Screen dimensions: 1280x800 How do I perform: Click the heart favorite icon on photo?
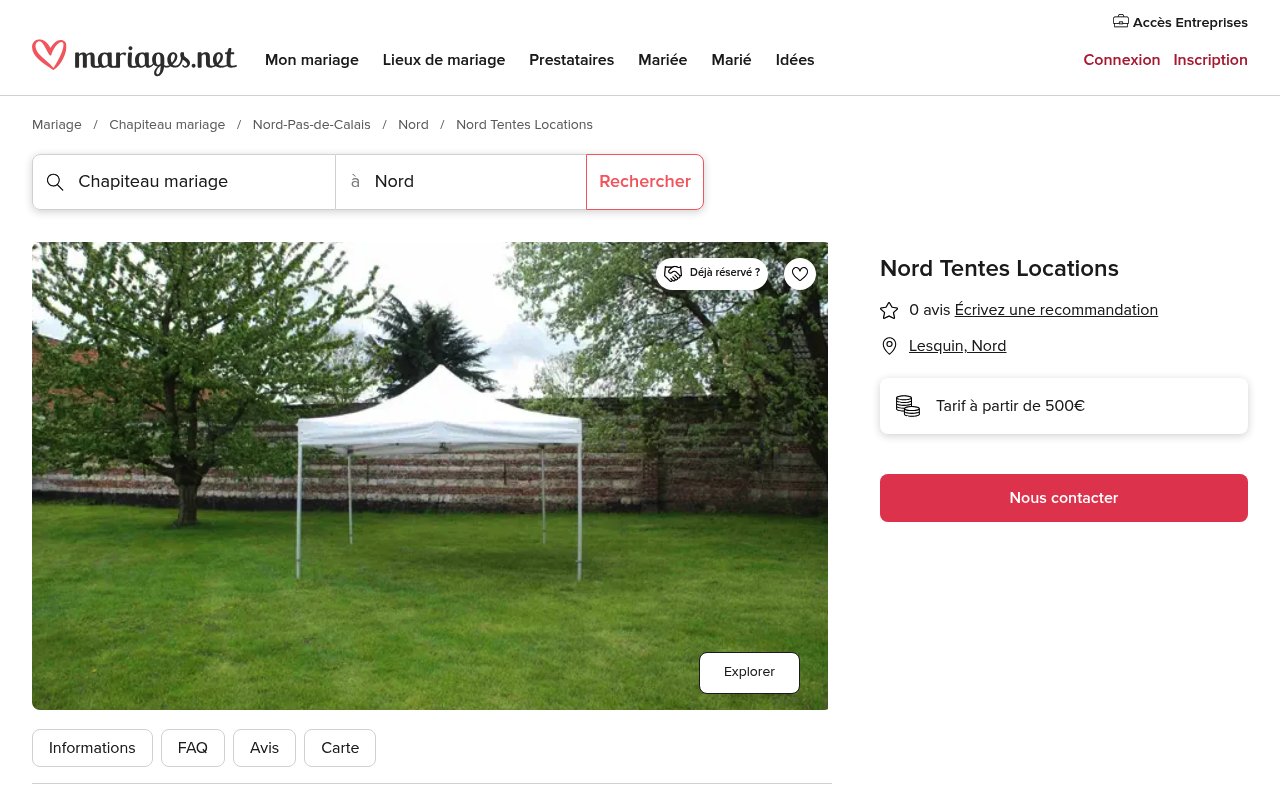pos(800,274)
